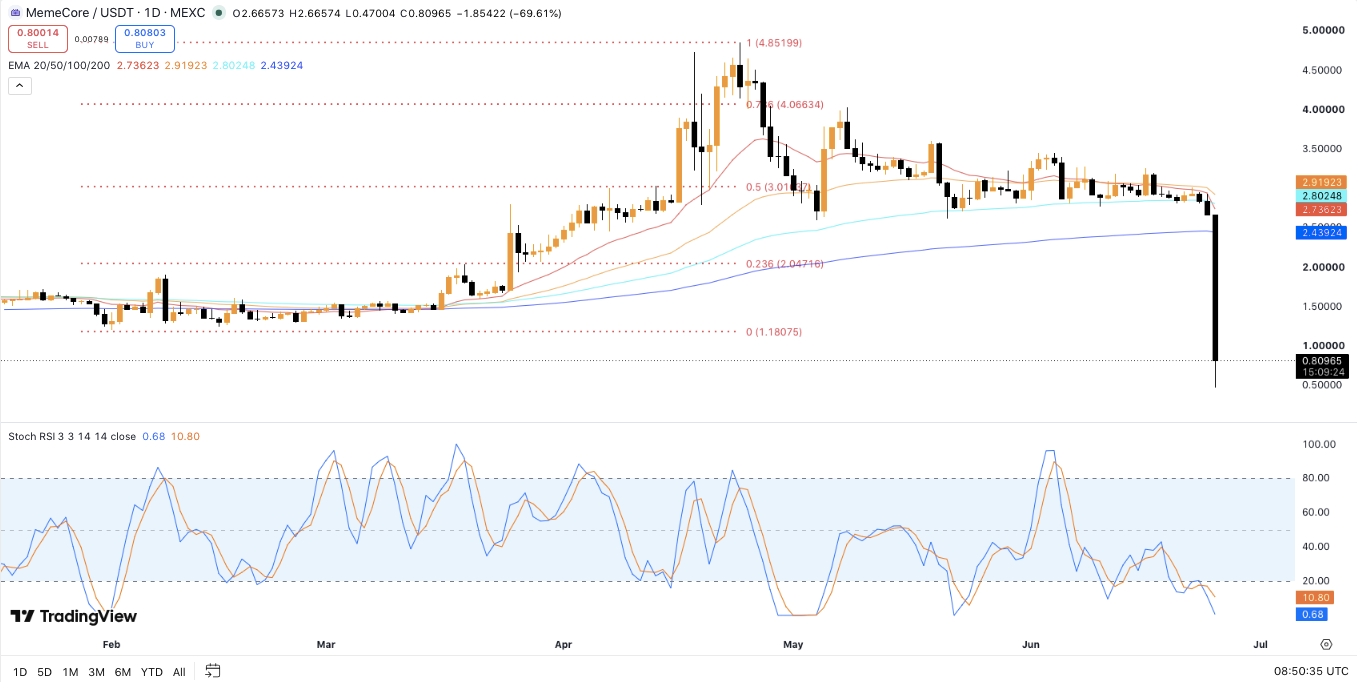The image size is (1357, 682).
Task: Open the go-to-date calendar icon
Action: pyautogui.click(x=212, y=671)
